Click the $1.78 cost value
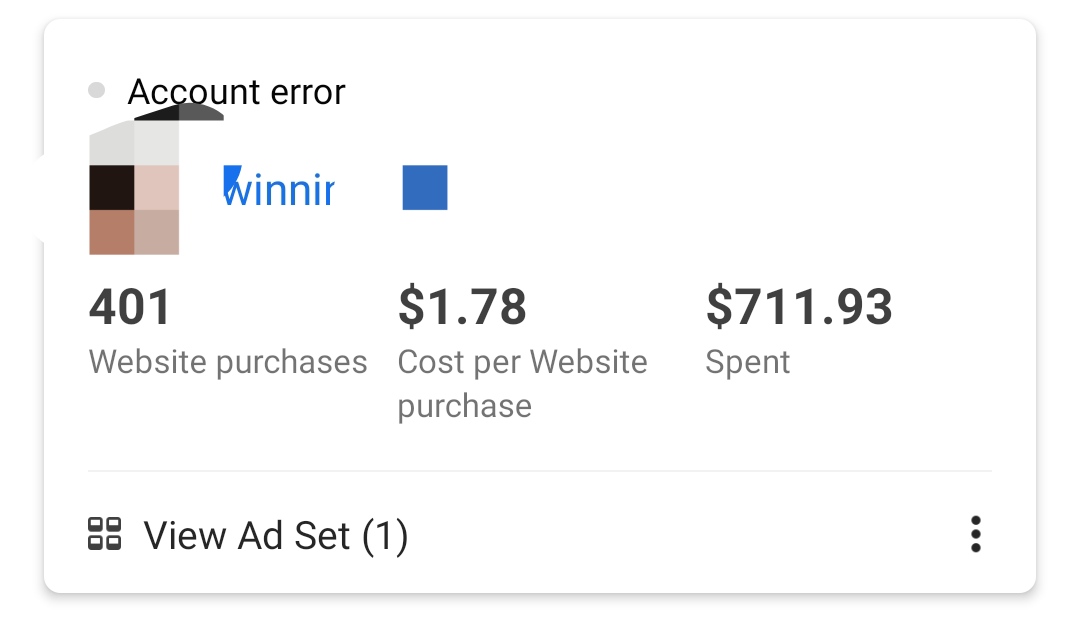The width and height of the screenshot is (1080, 617). 462,307
